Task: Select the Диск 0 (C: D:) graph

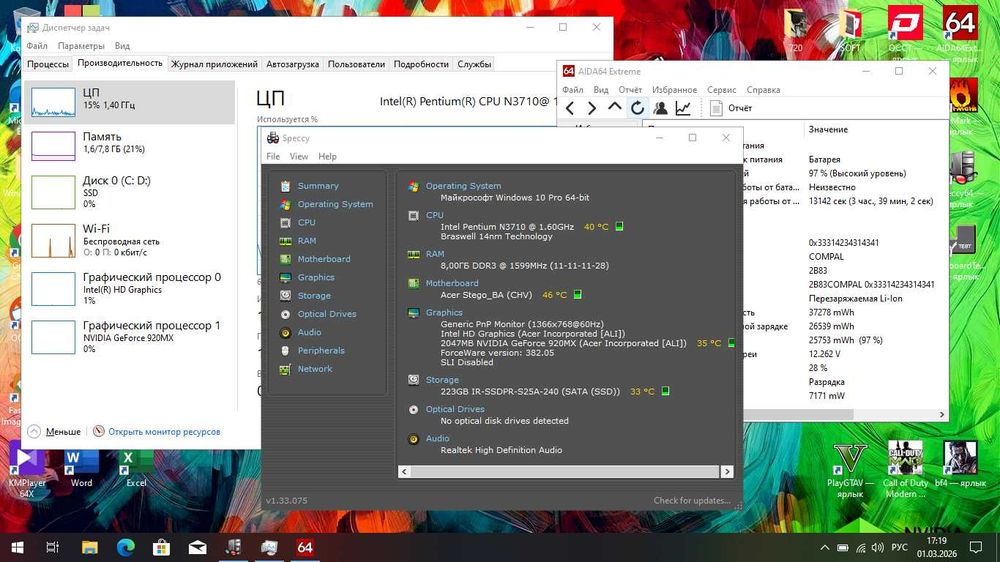Action: click(x=53, y=193)
